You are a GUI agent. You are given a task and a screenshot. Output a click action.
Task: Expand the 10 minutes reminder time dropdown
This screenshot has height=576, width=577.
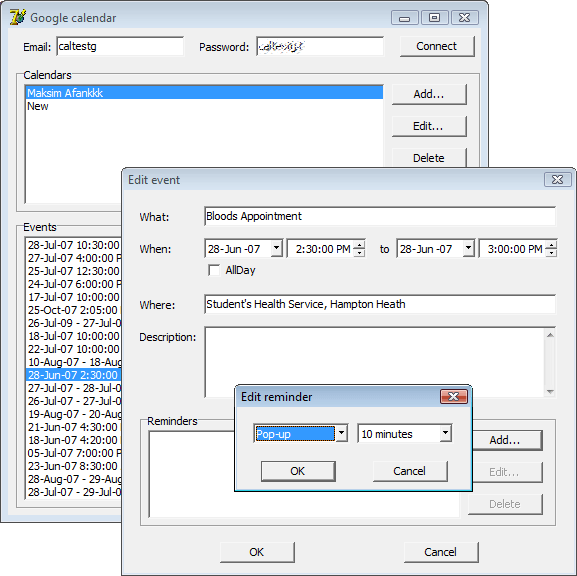(445, 433)
